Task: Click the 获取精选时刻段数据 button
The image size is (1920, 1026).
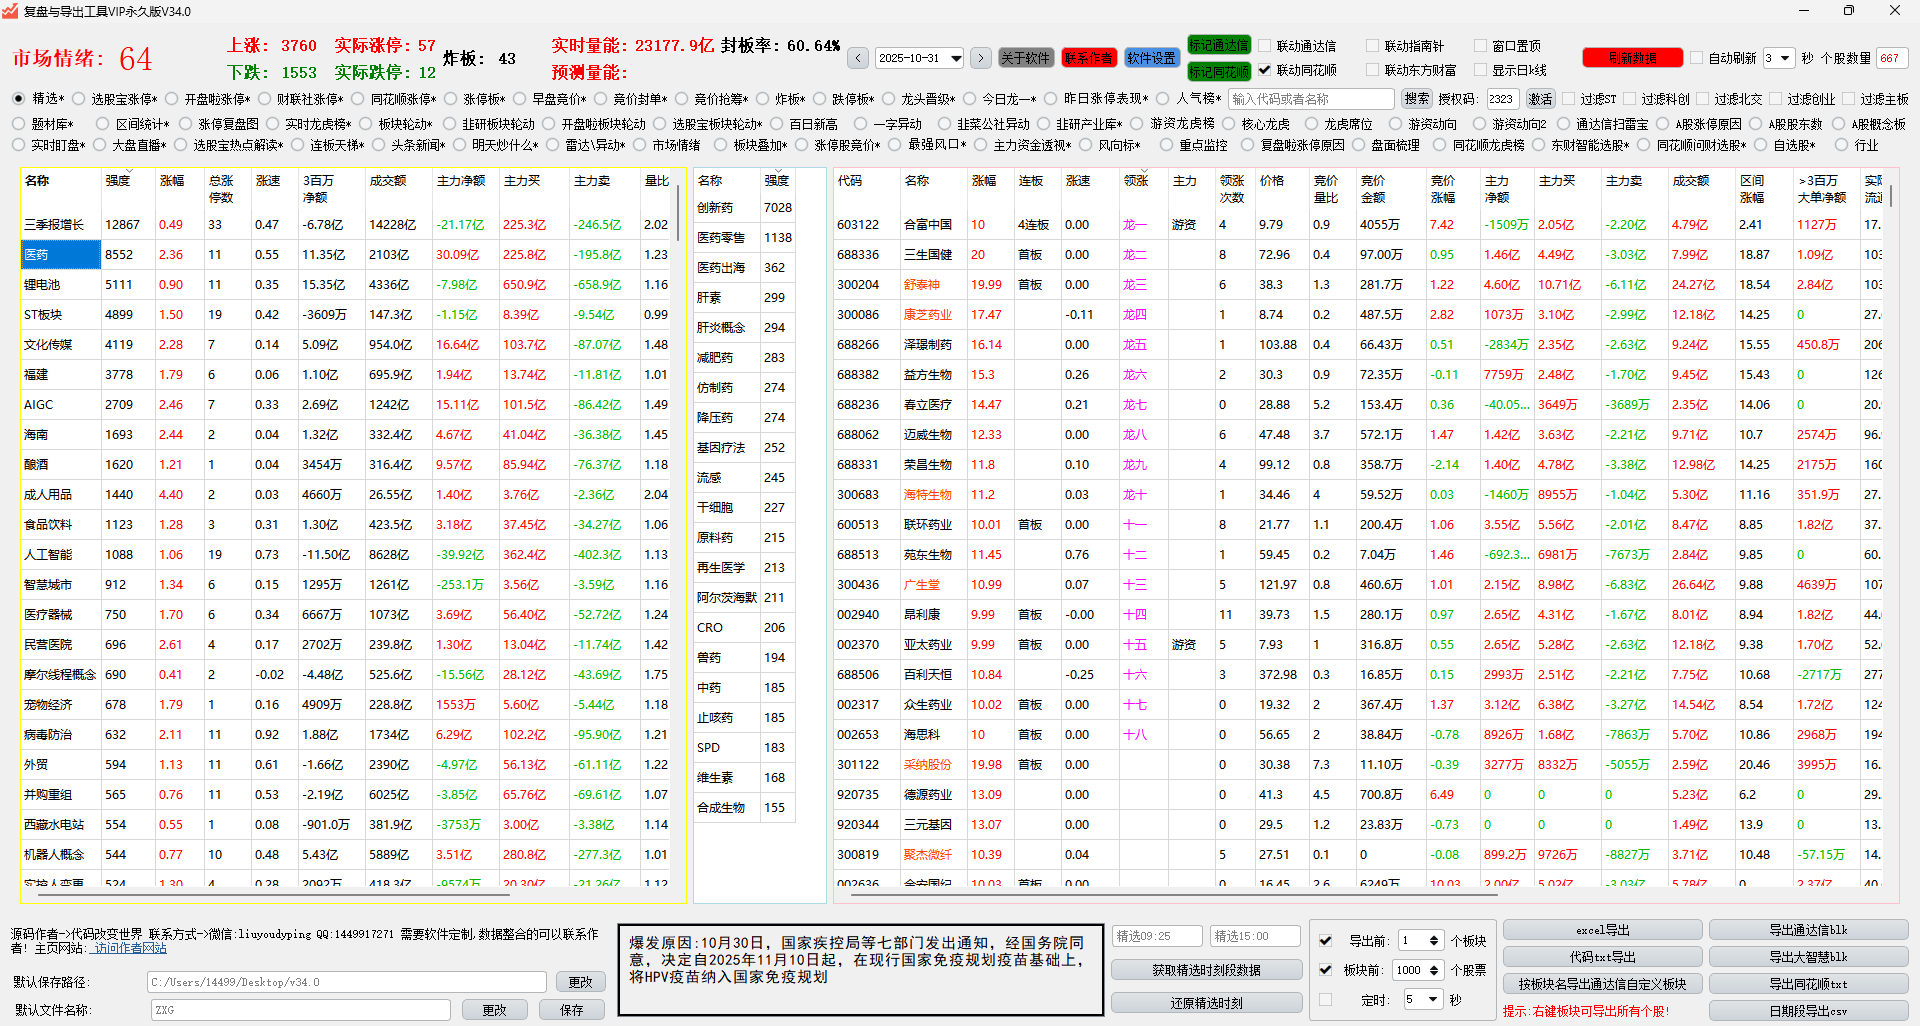Action: [1206, 970]
